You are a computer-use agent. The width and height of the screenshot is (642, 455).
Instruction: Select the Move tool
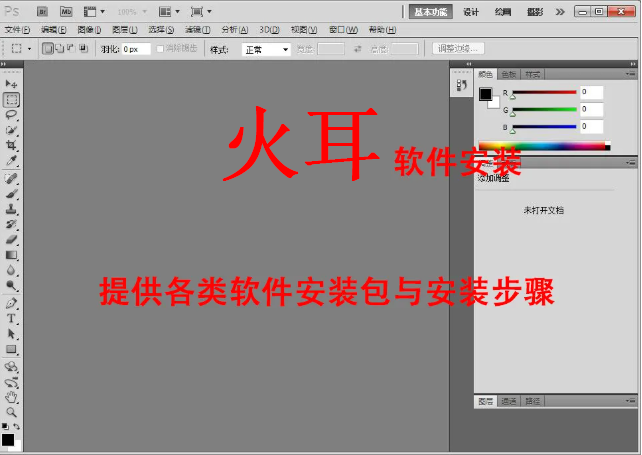[11, 84]
